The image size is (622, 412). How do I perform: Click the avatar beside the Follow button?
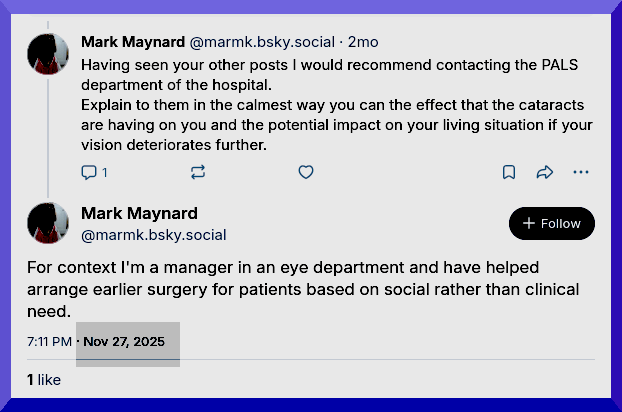point(48,224)
